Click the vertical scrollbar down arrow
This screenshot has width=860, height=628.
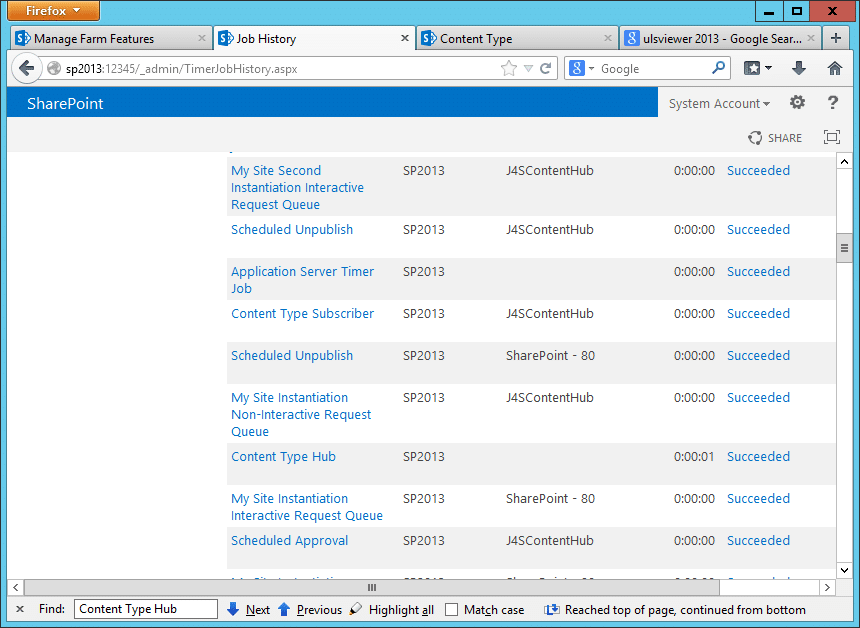click(x=844, y=570)
